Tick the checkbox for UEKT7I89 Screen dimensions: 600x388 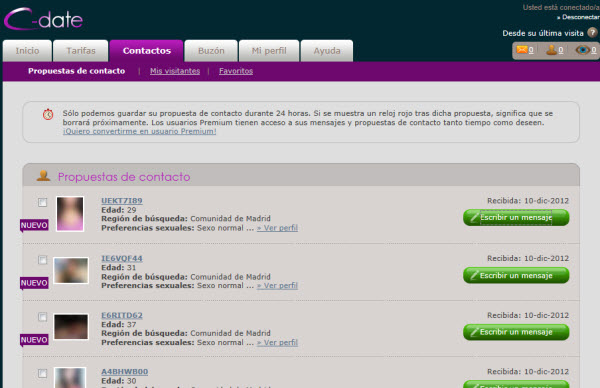[x=42, y=202]
